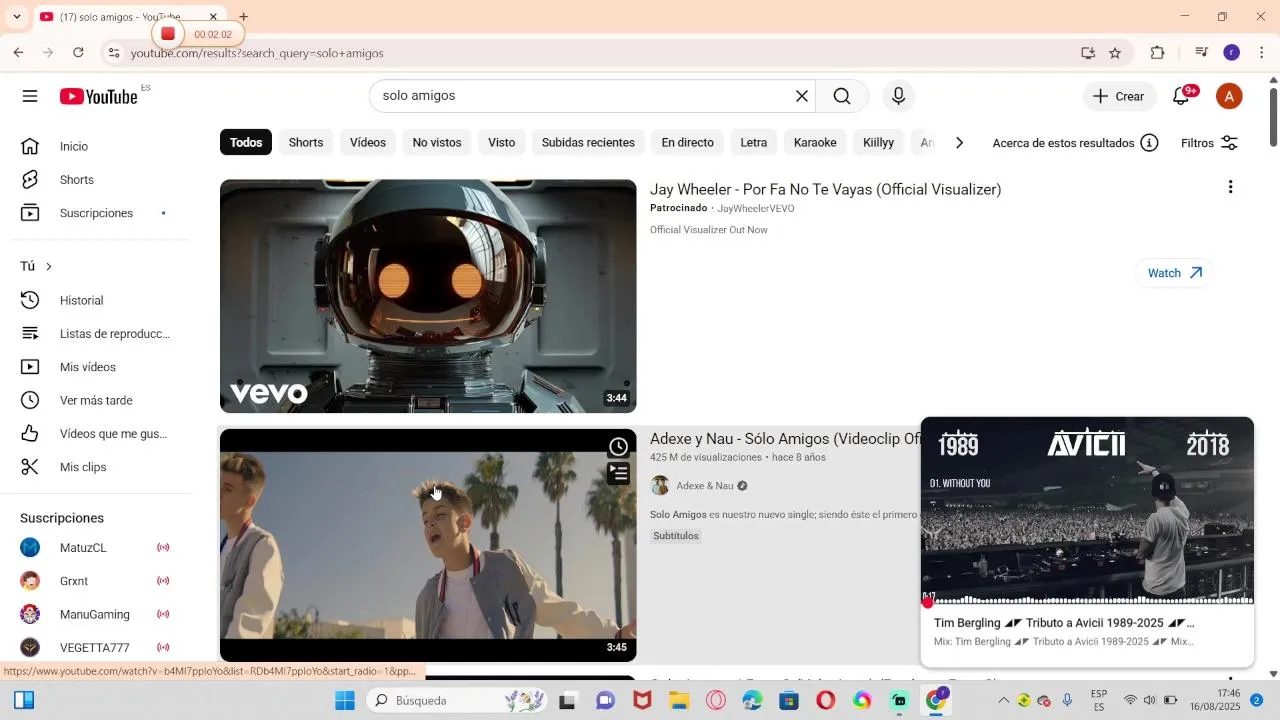Open the tab search dropdown in Chrome

click(x=16, y=17)
